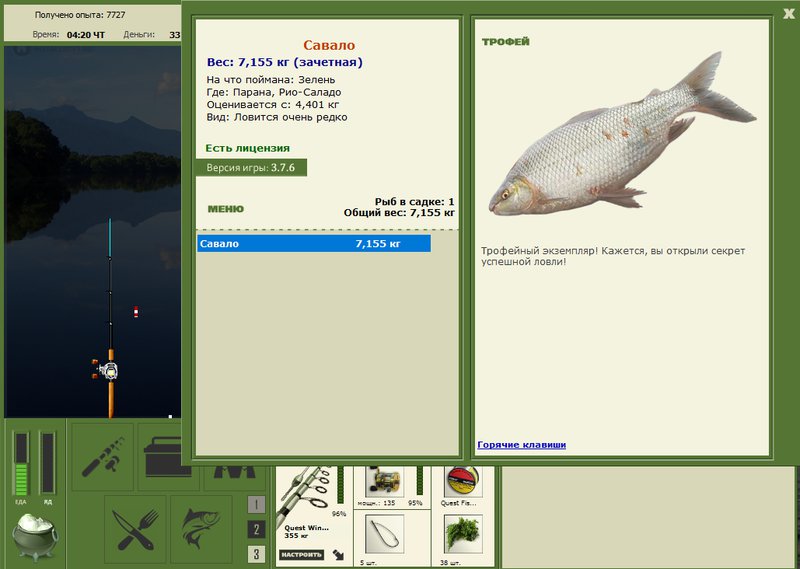Click the ТРОФЕЙ heading
This screenshot has width=800, height=569.
coord(506,42)
